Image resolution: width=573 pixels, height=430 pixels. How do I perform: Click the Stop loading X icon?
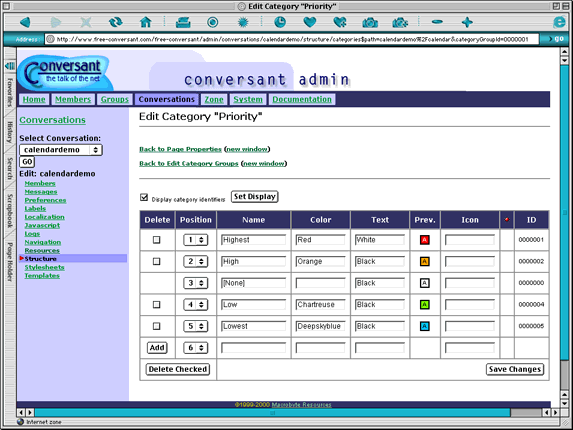tap(86, 23)
